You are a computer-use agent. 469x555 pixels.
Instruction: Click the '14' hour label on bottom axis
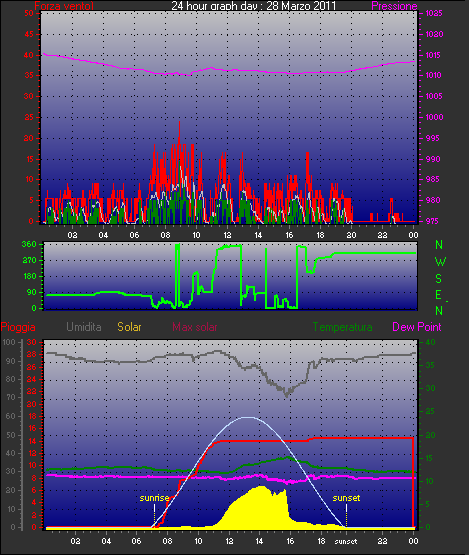pos(259,541)
